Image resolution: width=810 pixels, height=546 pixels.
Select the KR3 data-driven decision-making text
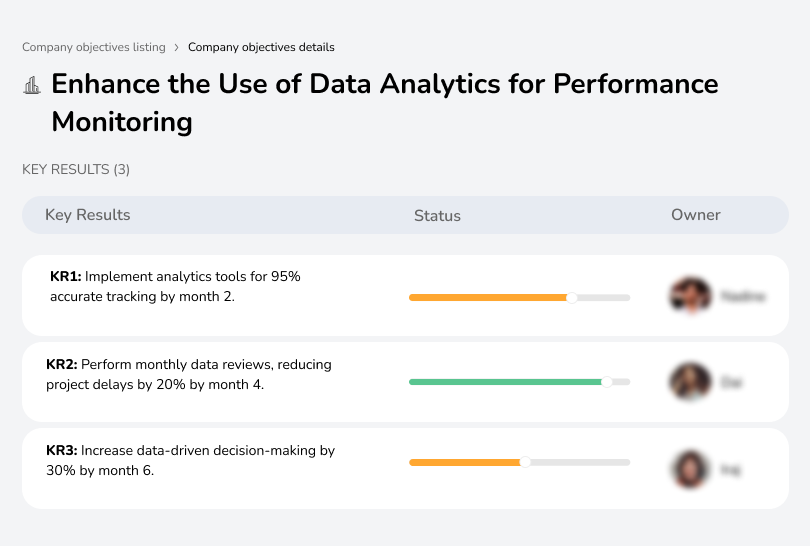pyautogui.click(x=190, y=460)
